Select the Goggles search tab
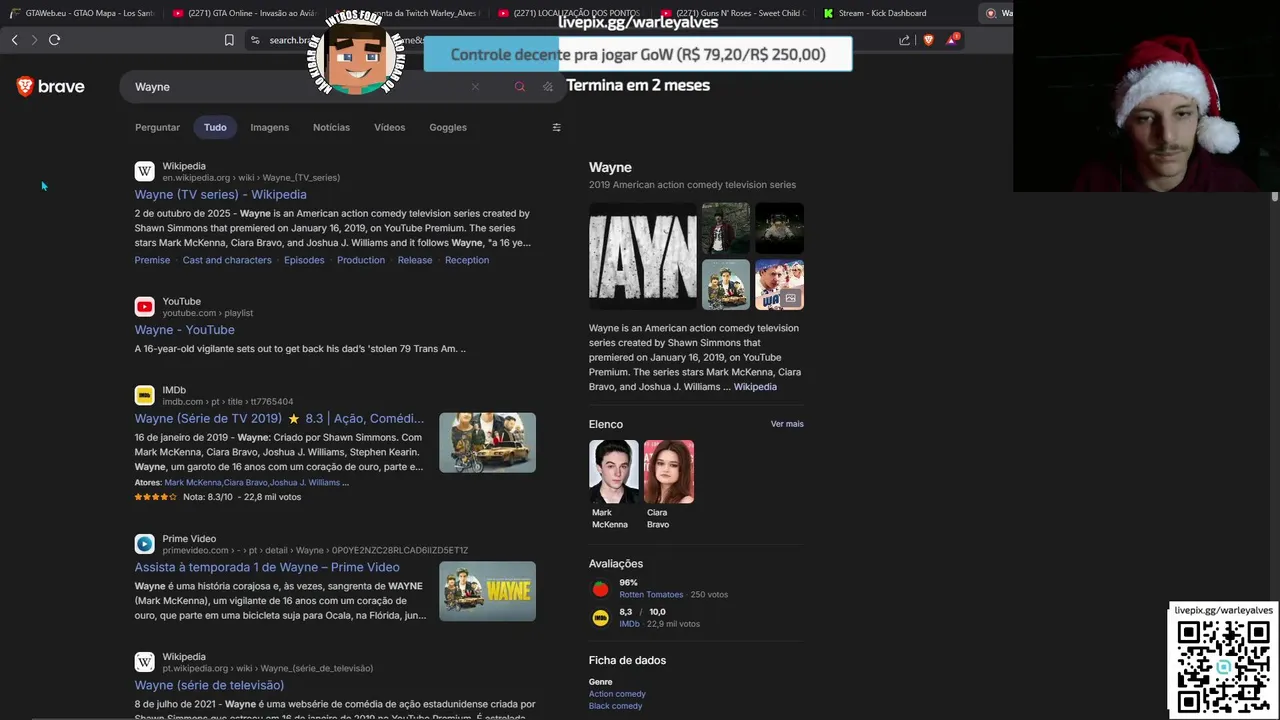The image size is (1280, 720). tap(448, 127)
